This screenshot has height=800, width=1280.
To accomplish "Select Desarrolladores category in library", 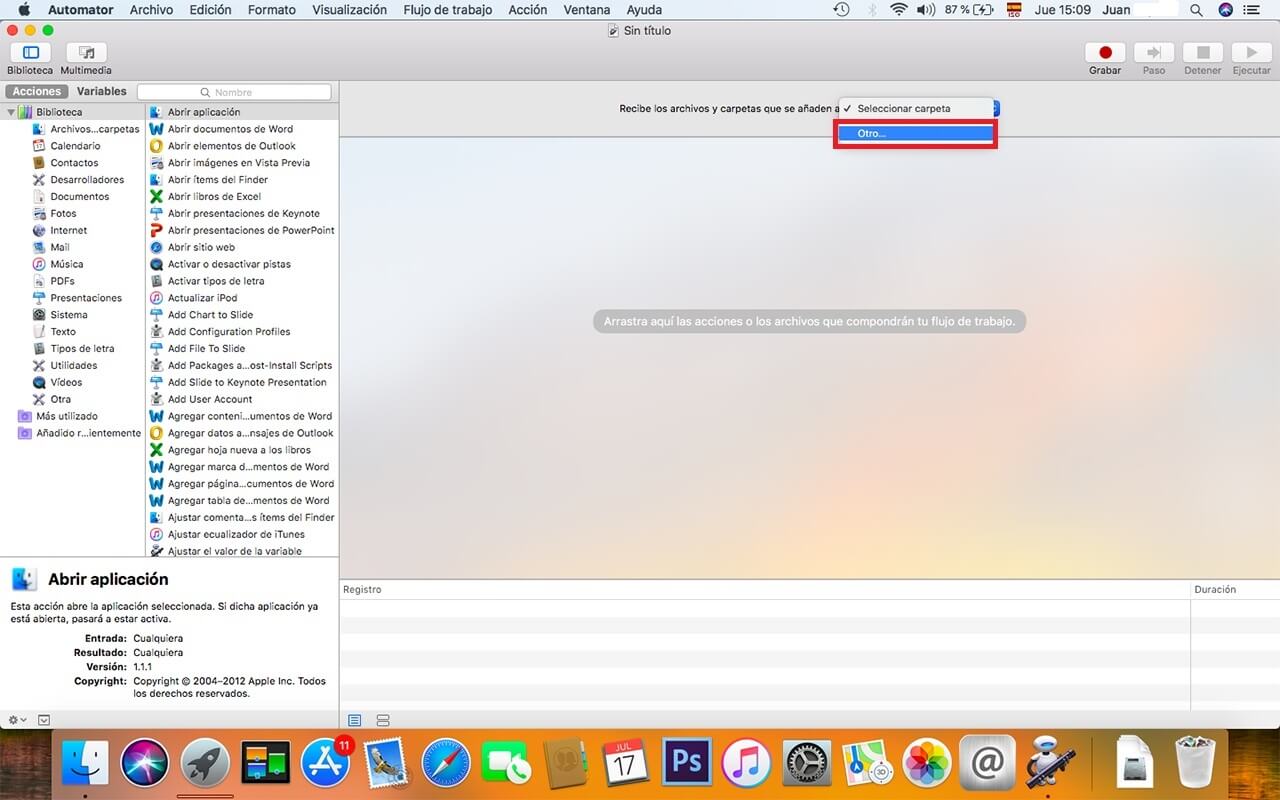I will pyautogui.click(x=87, y=180).
